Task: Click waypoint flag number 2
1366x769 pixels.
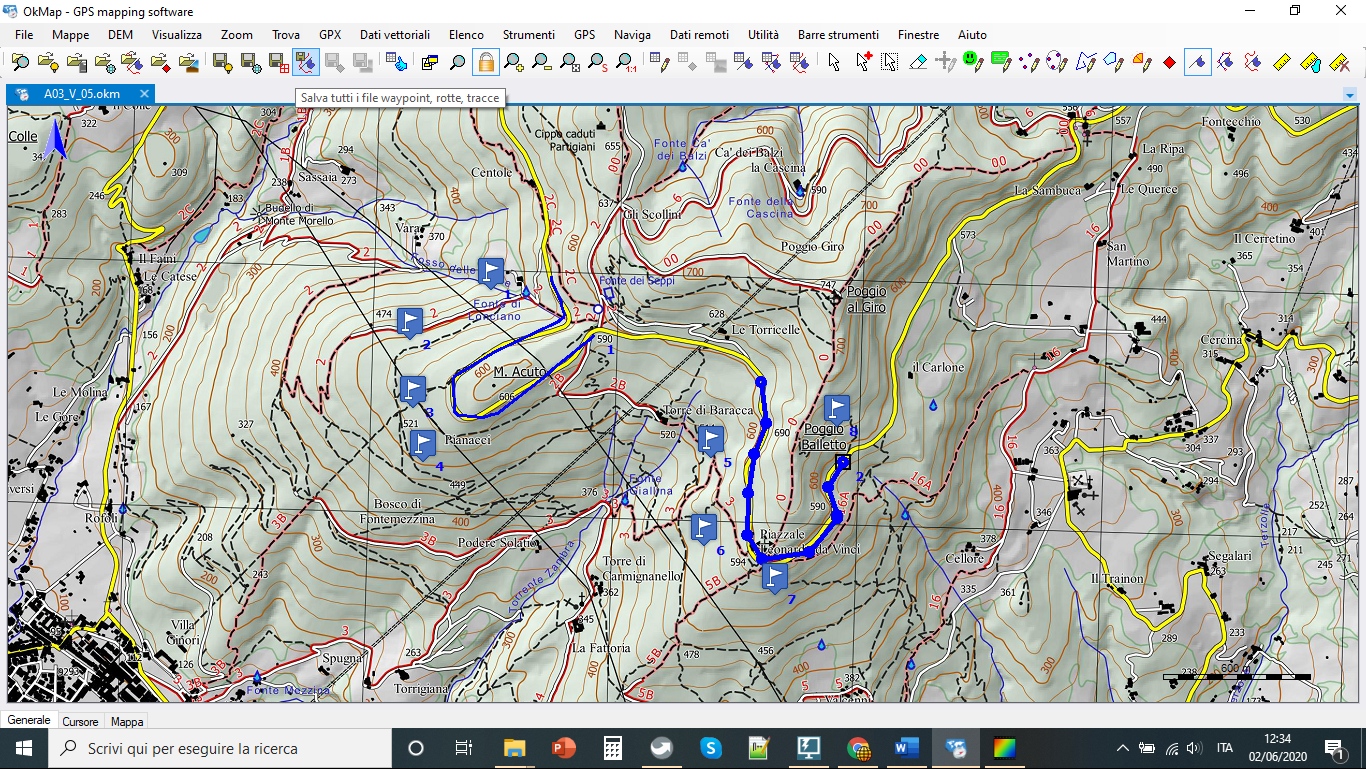Action: (x=410, y=322)
